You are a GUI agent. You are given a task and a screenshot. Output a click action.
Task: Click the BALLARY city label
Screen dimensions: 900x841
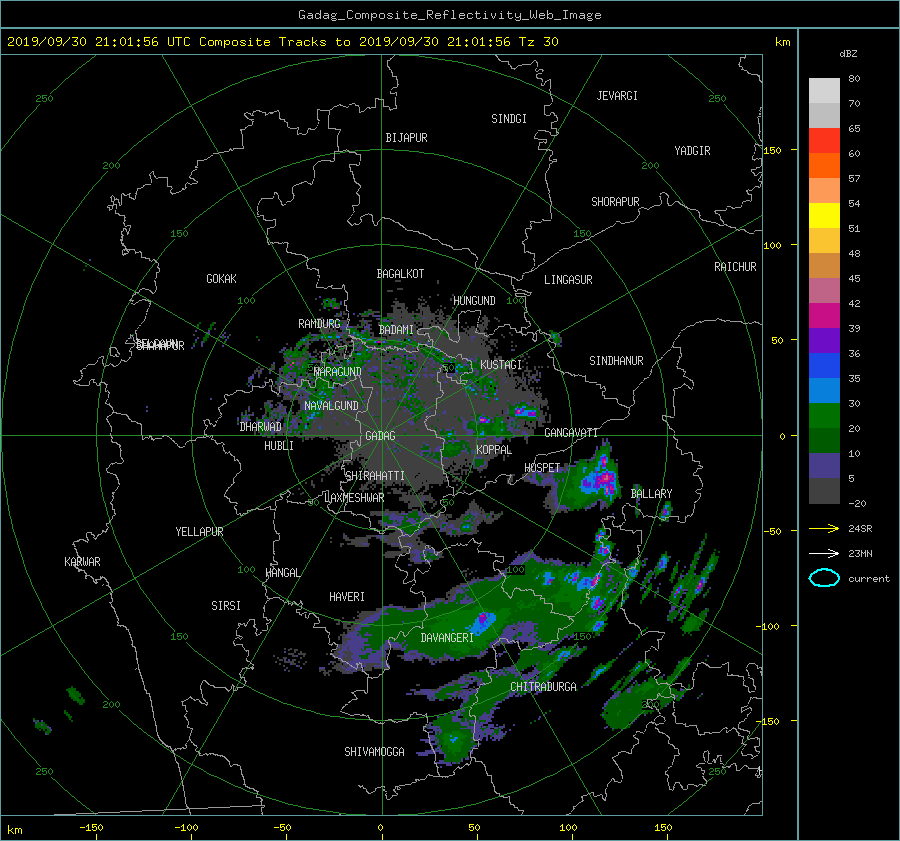(x=651, y=494)
